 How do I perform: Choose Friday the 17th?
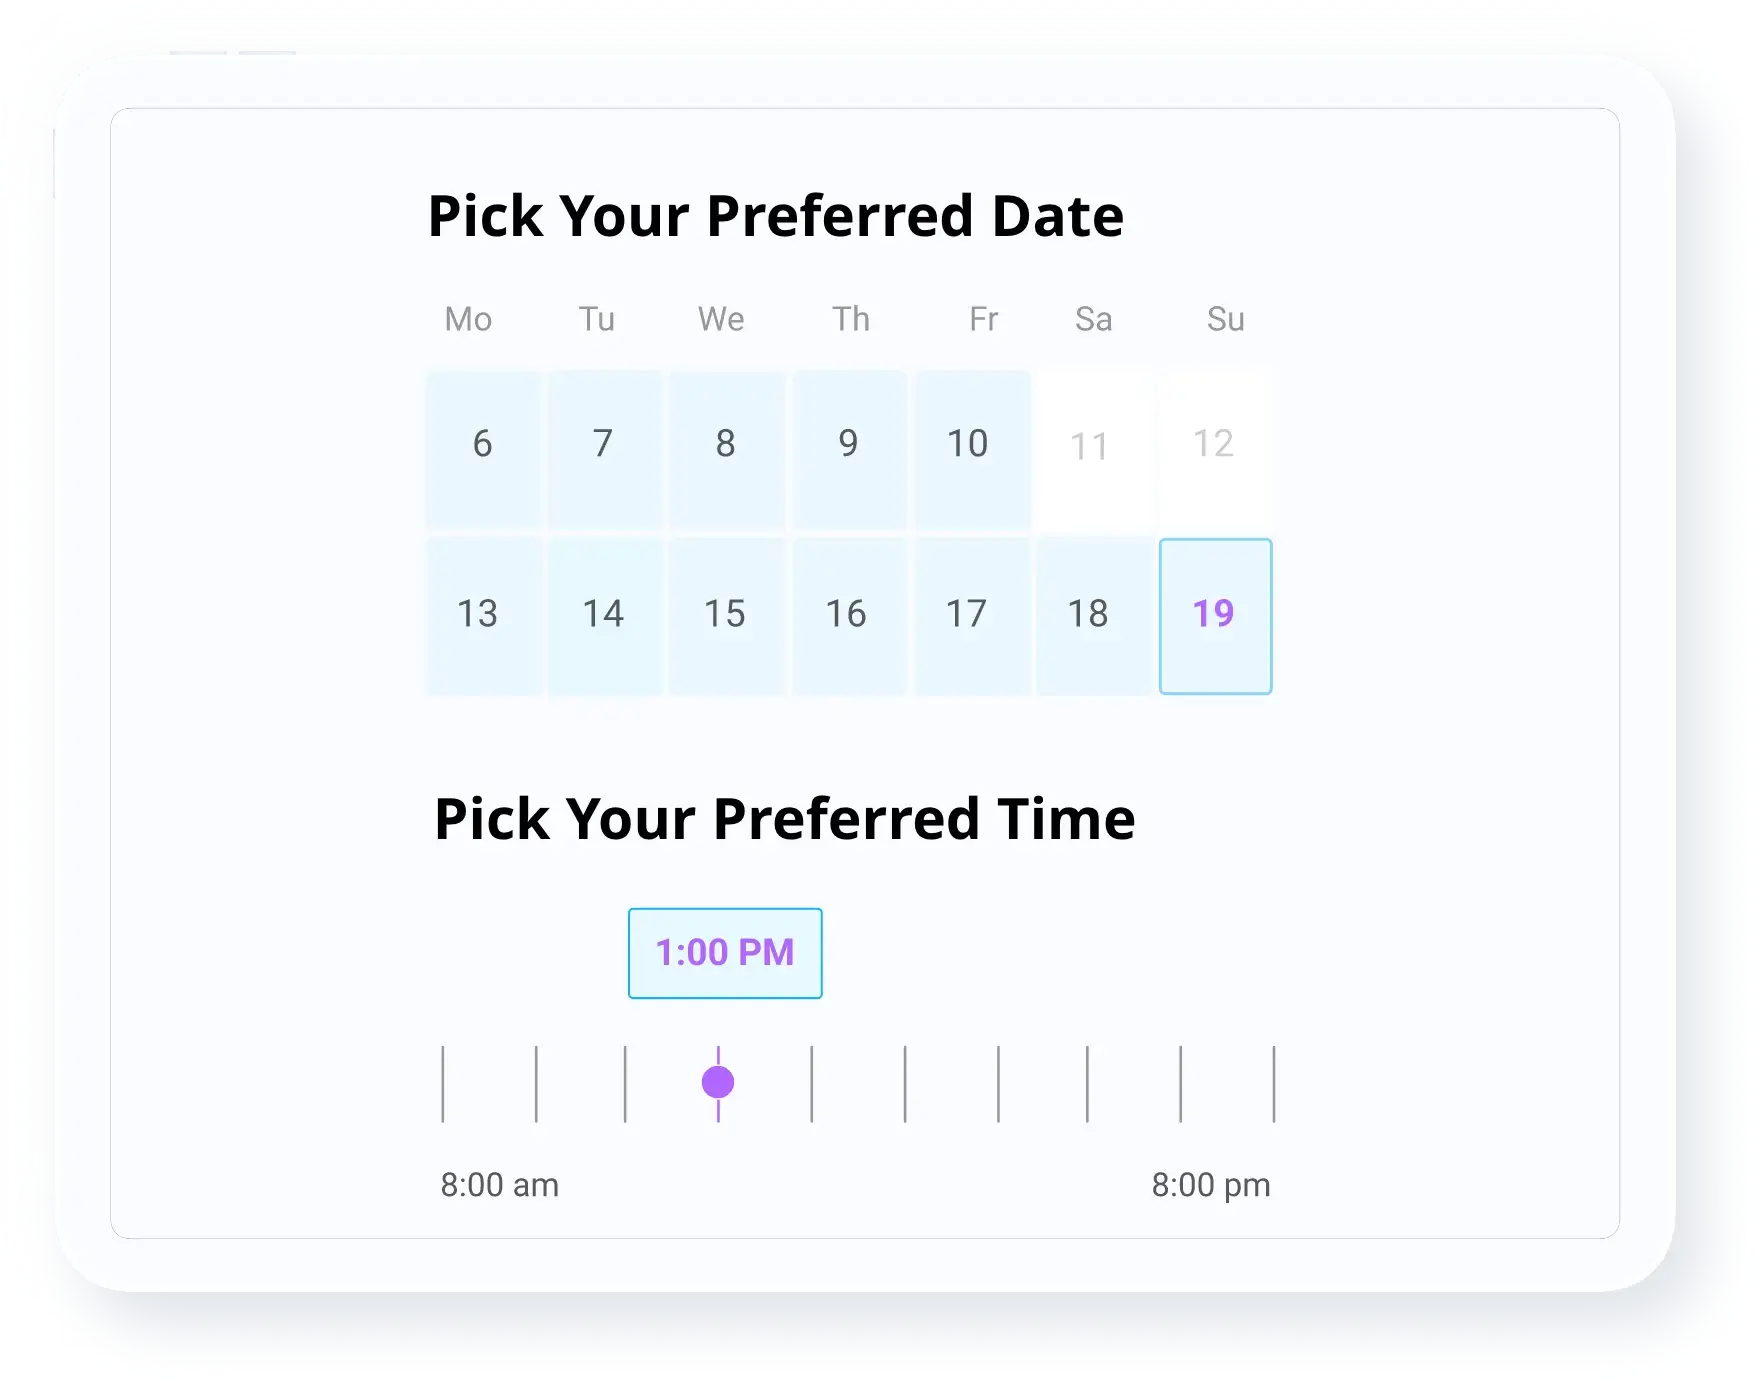point(972,616)
